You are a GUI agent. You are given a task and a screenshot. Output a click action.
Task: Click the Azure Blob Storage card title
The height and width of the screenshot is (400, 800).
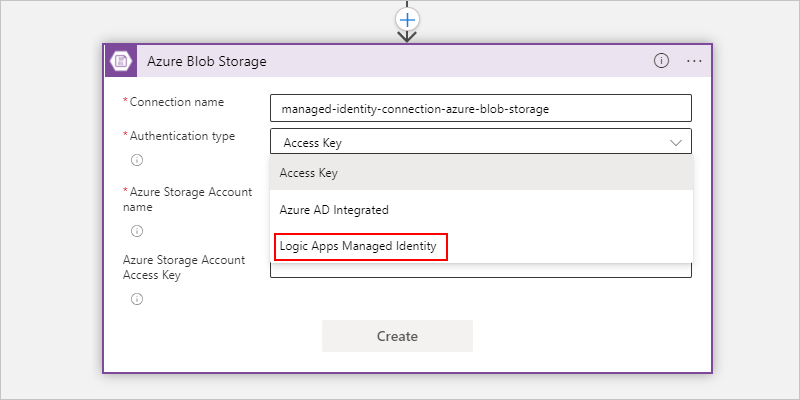207,62
